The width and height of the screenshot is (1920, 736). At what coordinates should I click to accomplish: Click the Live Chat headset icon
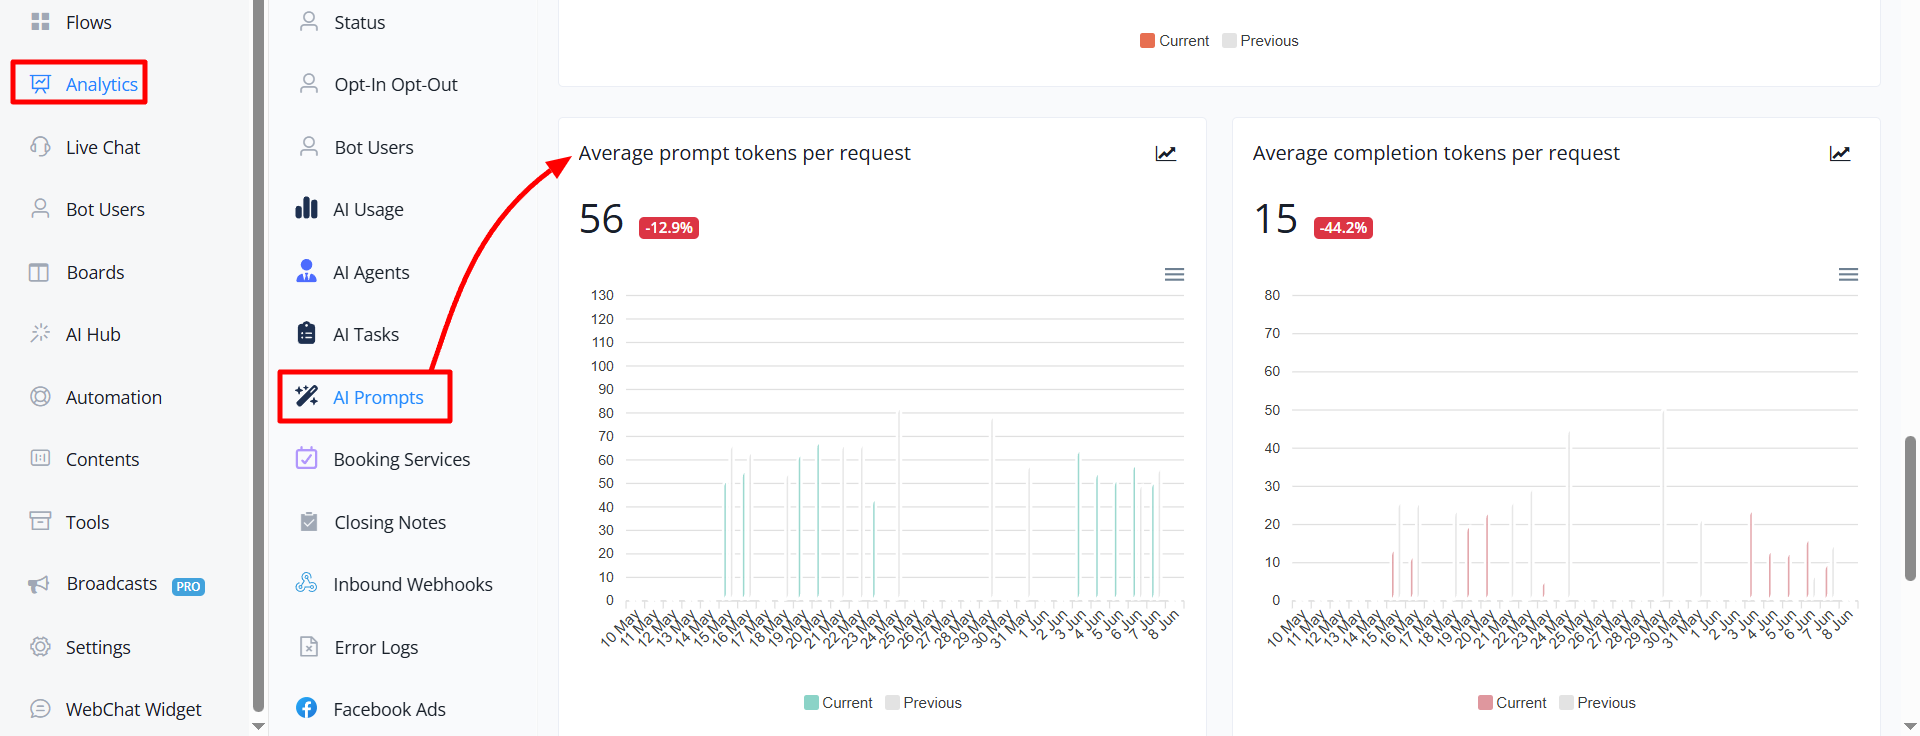tap(40, 147)
